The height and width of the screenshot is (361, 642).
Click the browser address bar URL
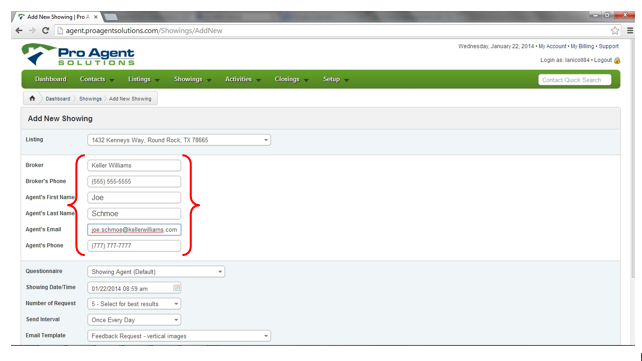144,31
